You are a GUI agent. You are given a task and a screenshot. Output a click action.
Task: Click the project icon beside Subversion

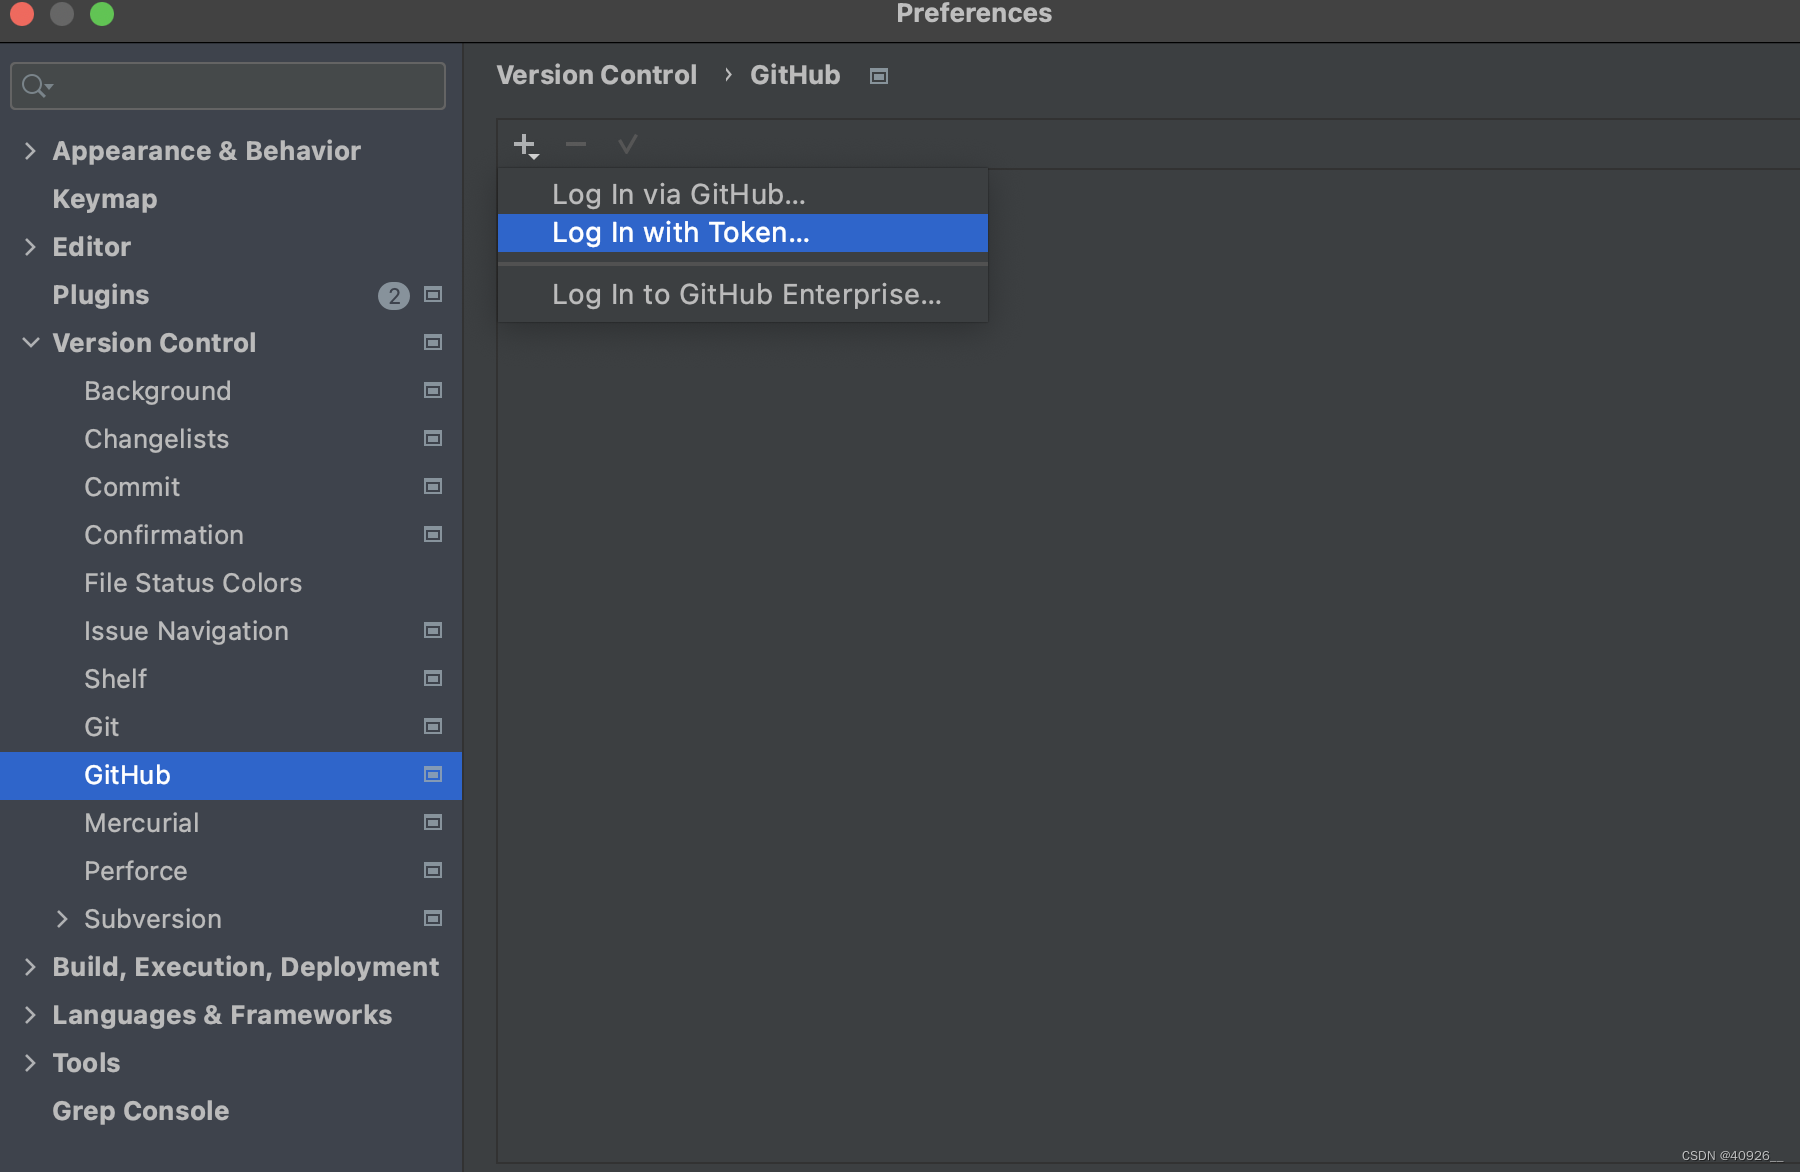click(x=433, y=919)
